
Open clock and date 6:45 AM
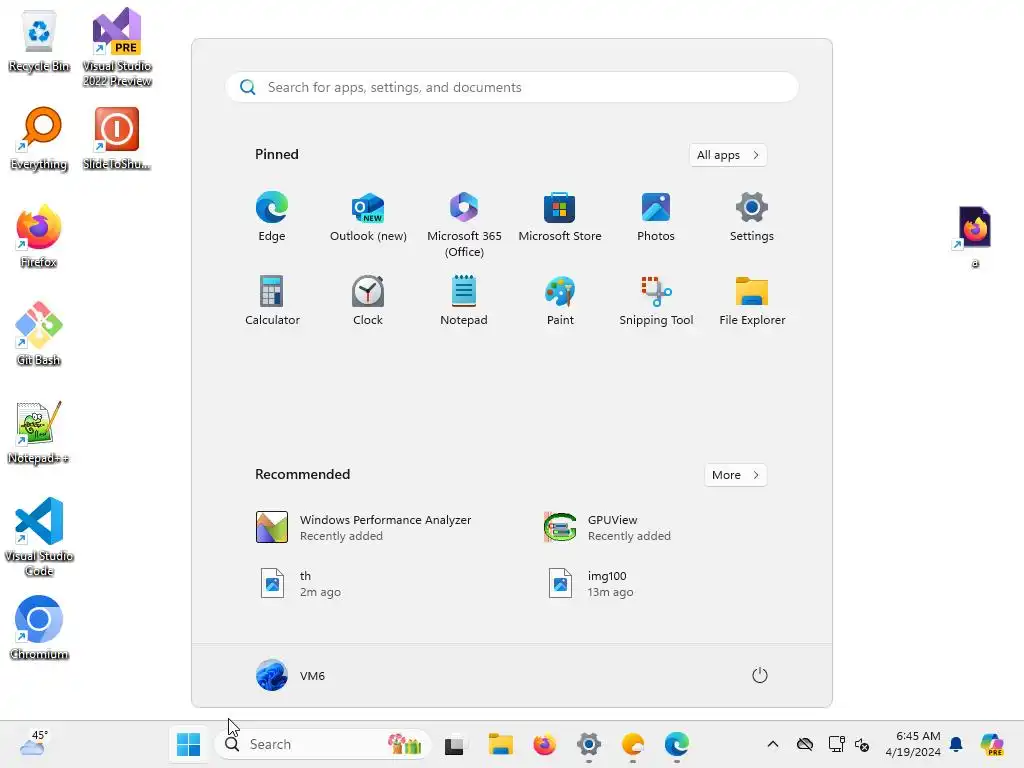click(x=912, y=744)
